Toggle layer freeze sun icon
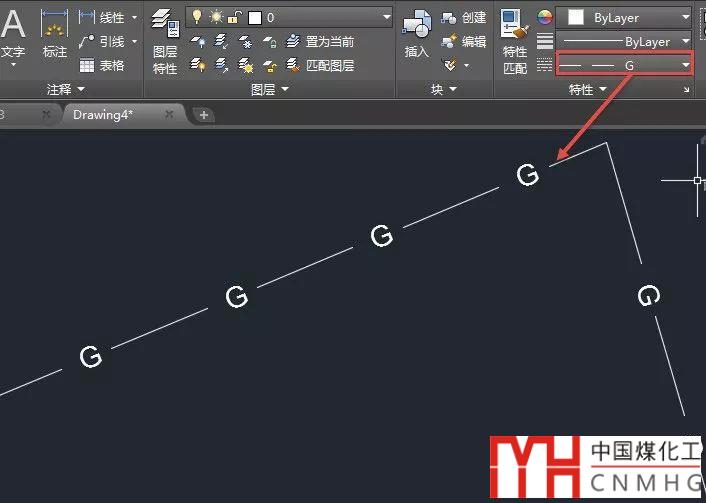 coord(215,17)
